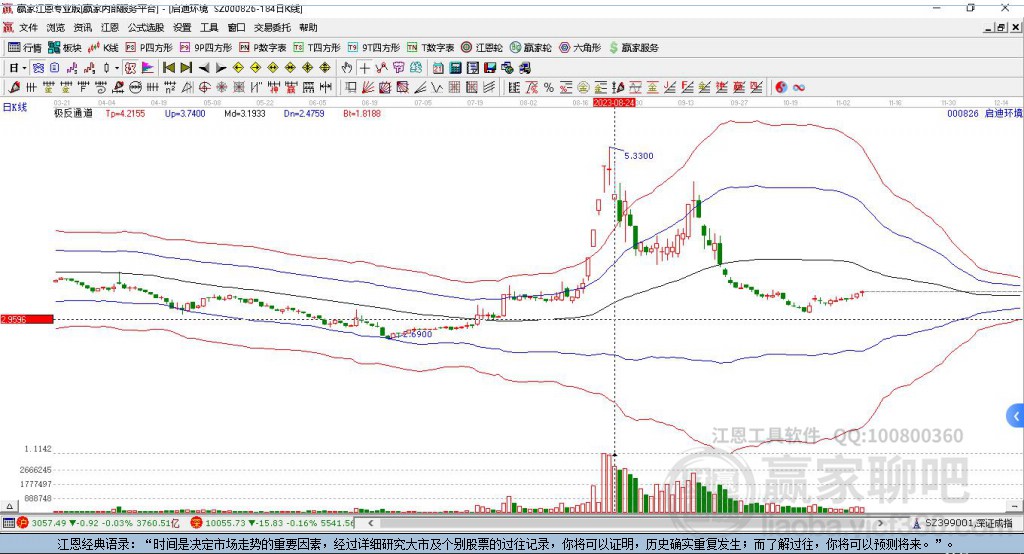Open the 交易委托 menu
1024x554 pixels.
(x=272, y=27)
